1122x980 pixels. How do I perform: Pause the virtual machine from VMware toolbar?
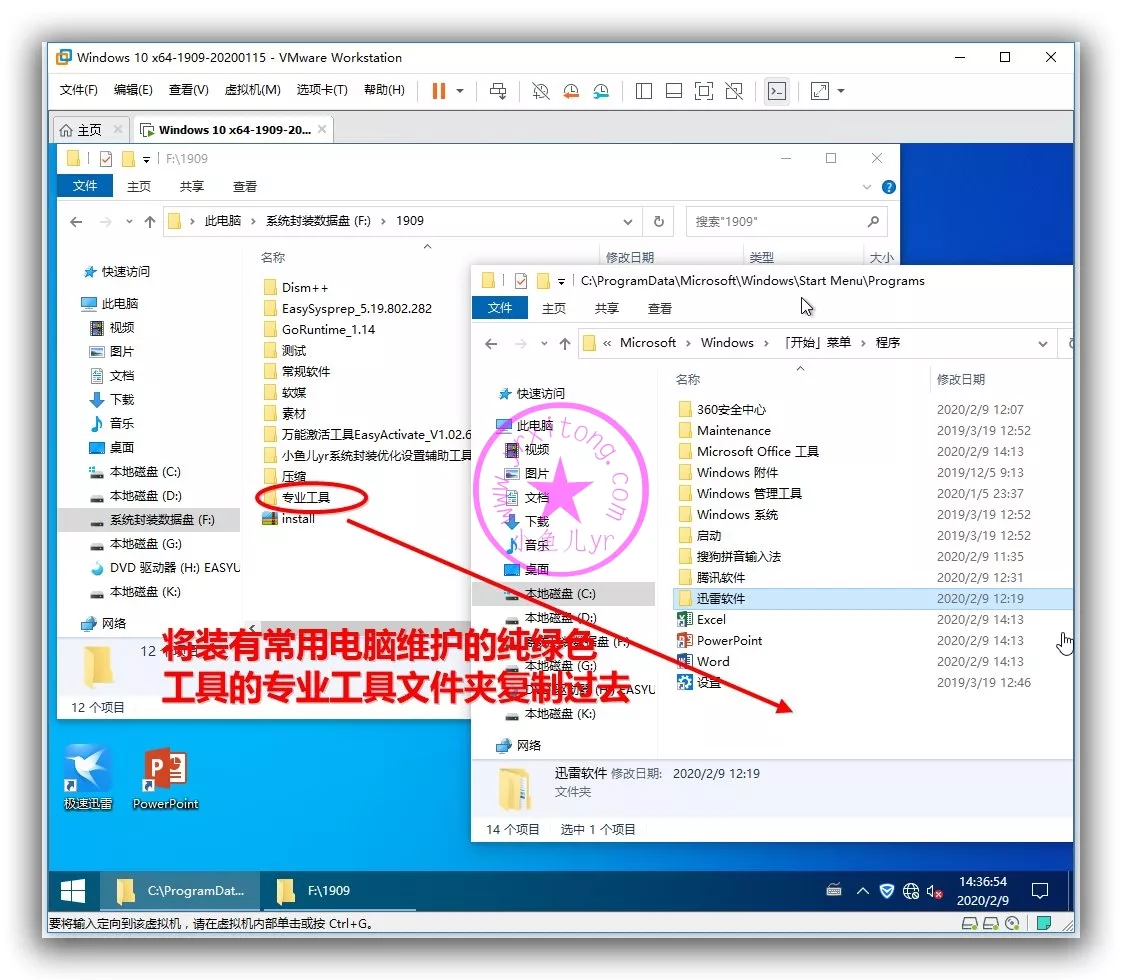pos(438,91)
